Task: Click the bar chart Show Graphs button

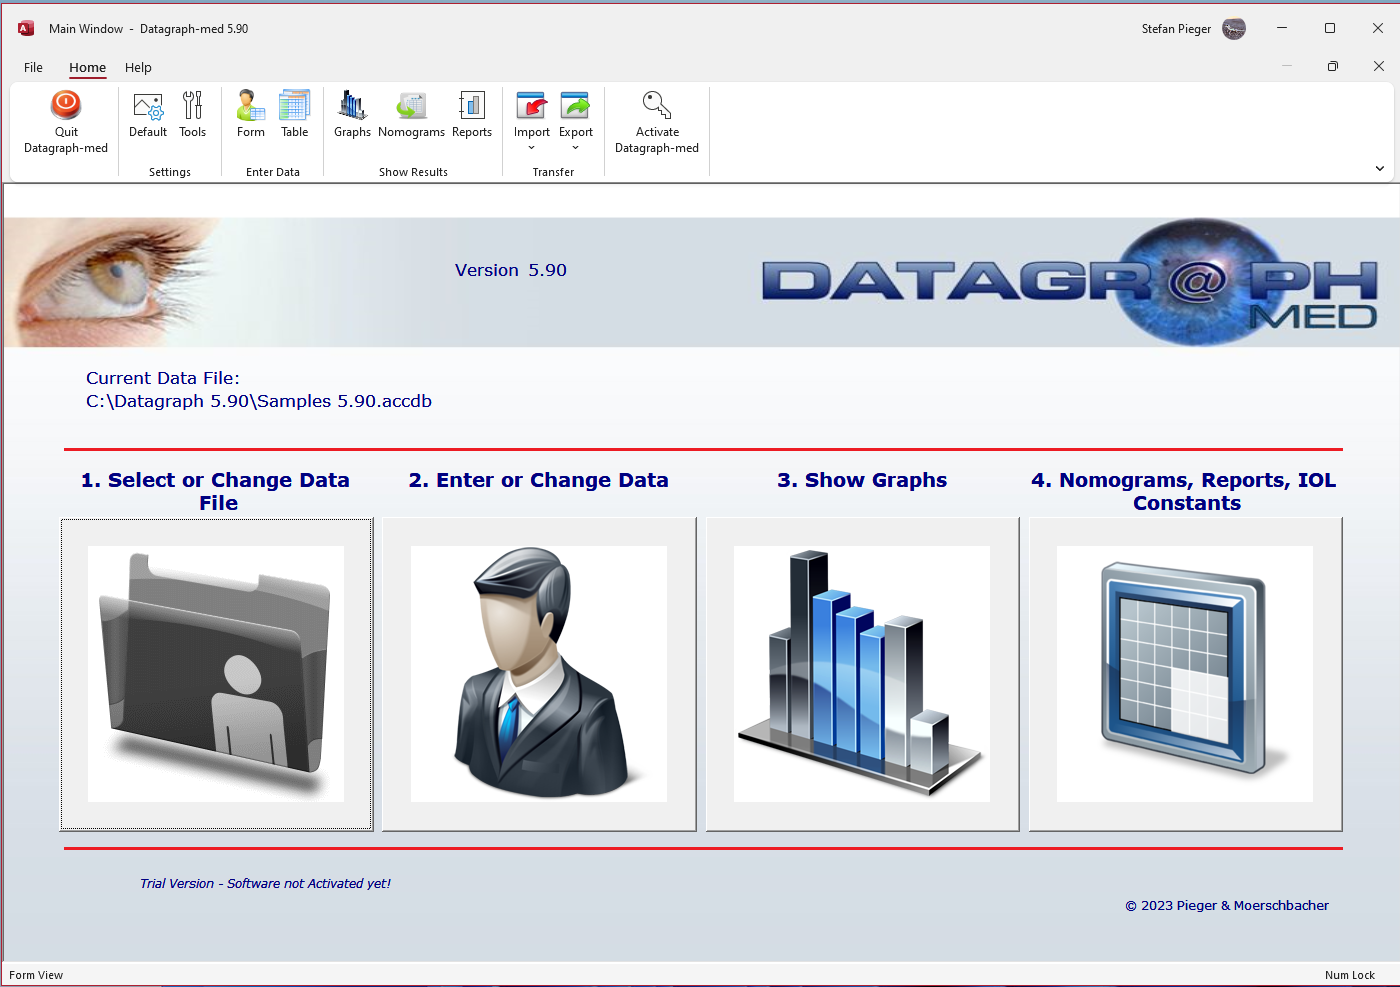Action: (862, 674)
